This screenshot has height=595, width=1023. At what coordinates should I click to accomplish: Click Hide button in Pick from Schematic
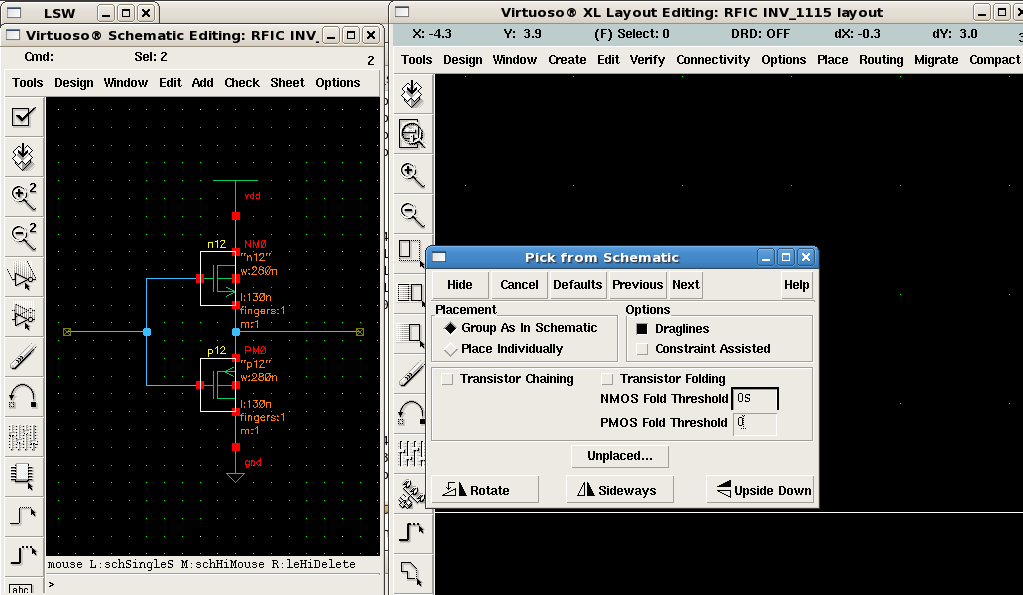[460, 285]
